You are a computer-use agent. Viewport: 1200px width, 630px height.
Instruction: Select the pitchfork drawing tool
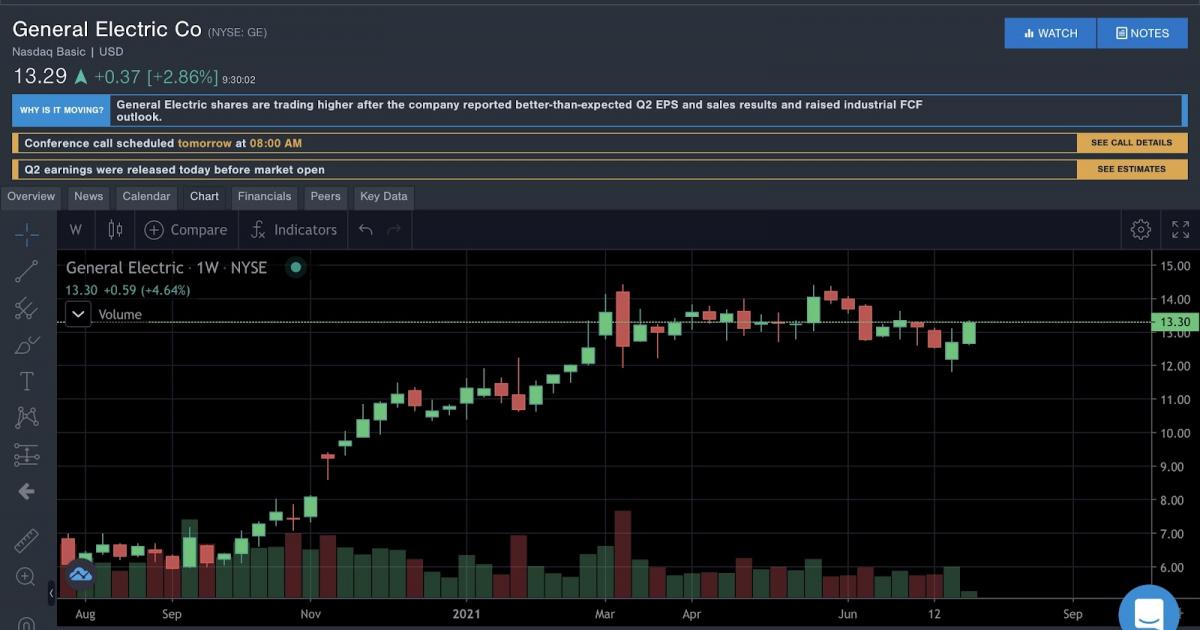(x=27, y=308)
